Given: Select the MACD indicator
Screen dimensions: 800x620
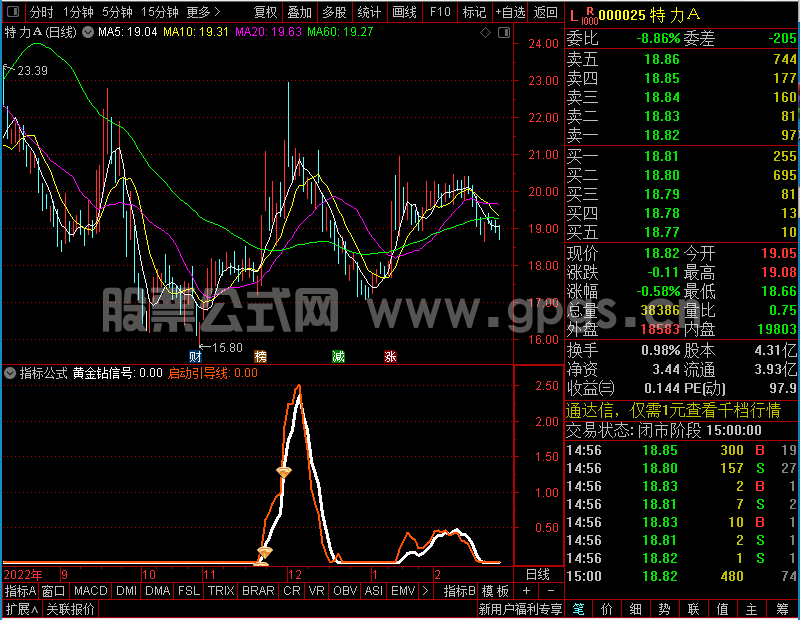Looking at the screenshot, I should point(90,591).
